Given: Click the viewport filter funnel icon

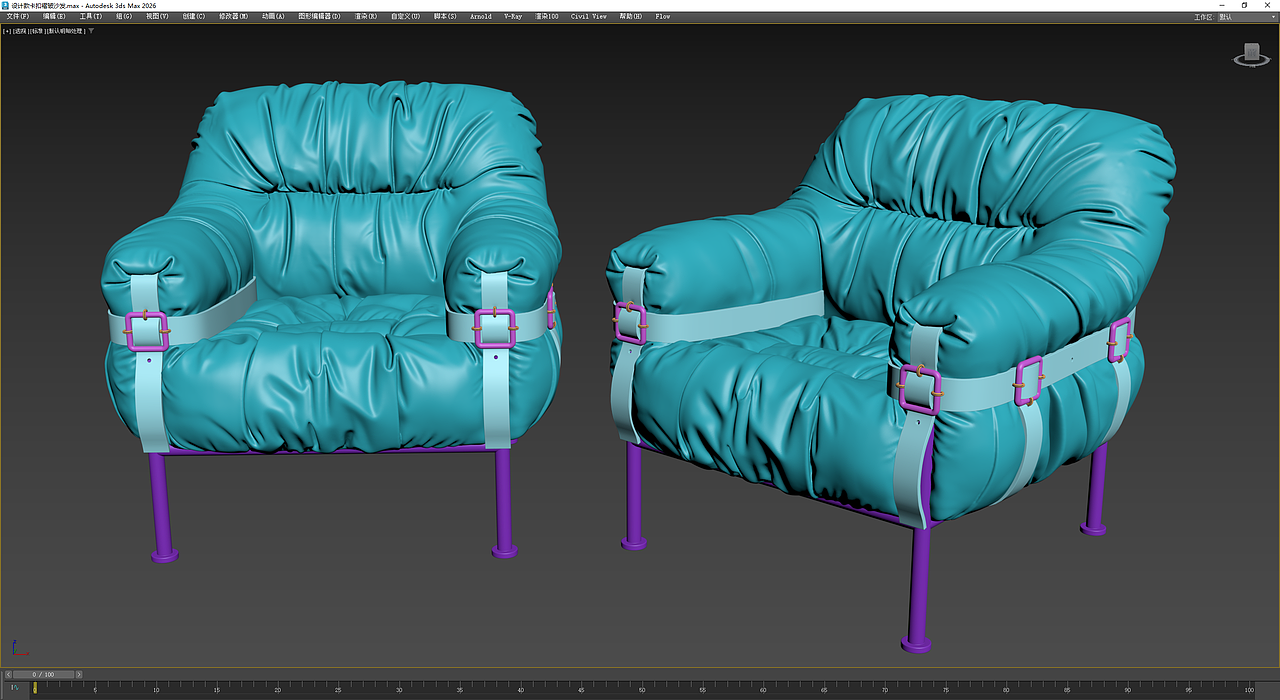Looking at the screenshot, I should 92,31.
